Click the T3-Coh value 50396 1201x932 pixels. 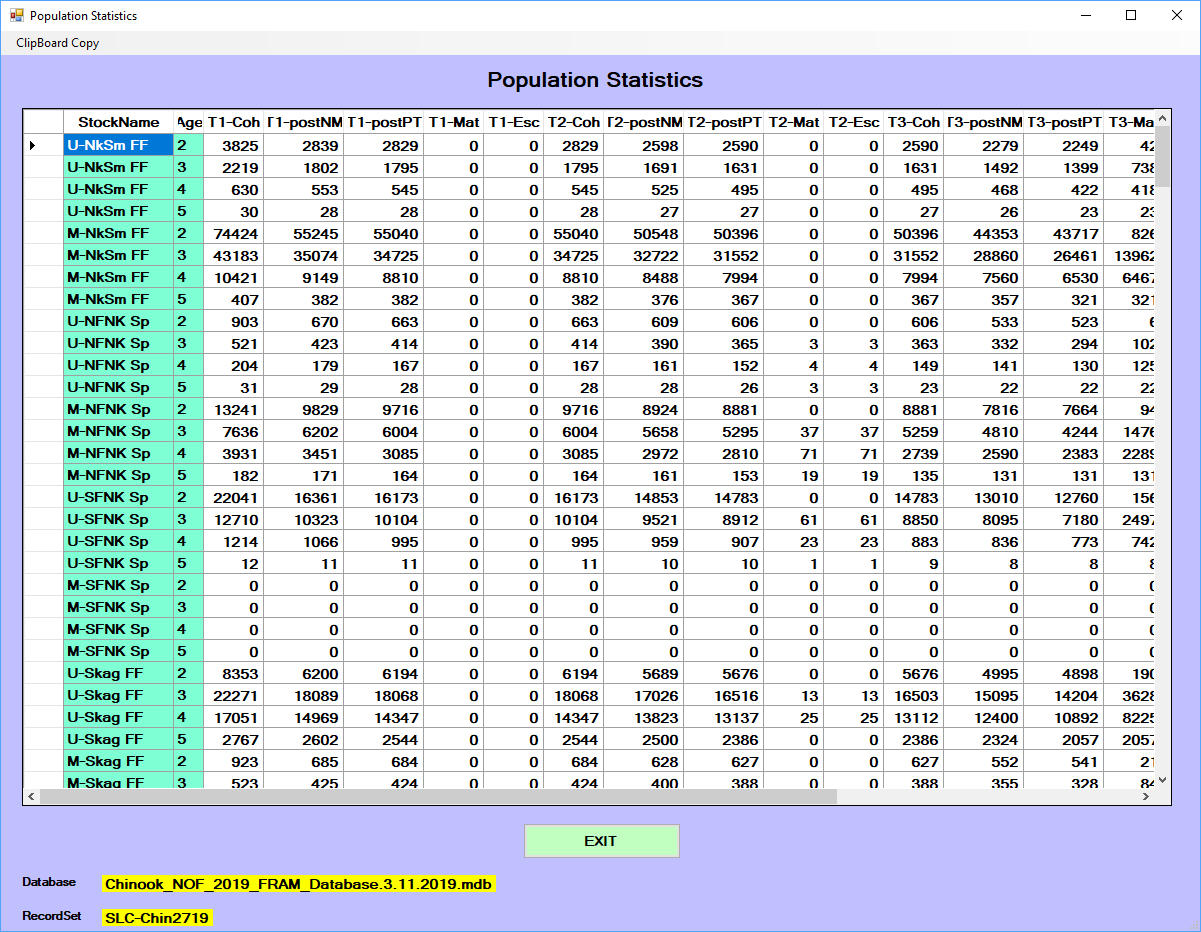pos(913,233)
